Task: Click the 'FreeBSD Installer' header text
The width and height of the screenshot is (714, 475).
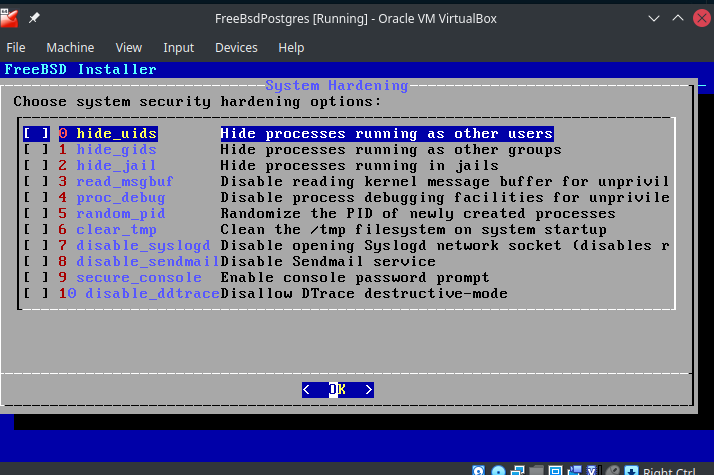Action: (80, 69)
